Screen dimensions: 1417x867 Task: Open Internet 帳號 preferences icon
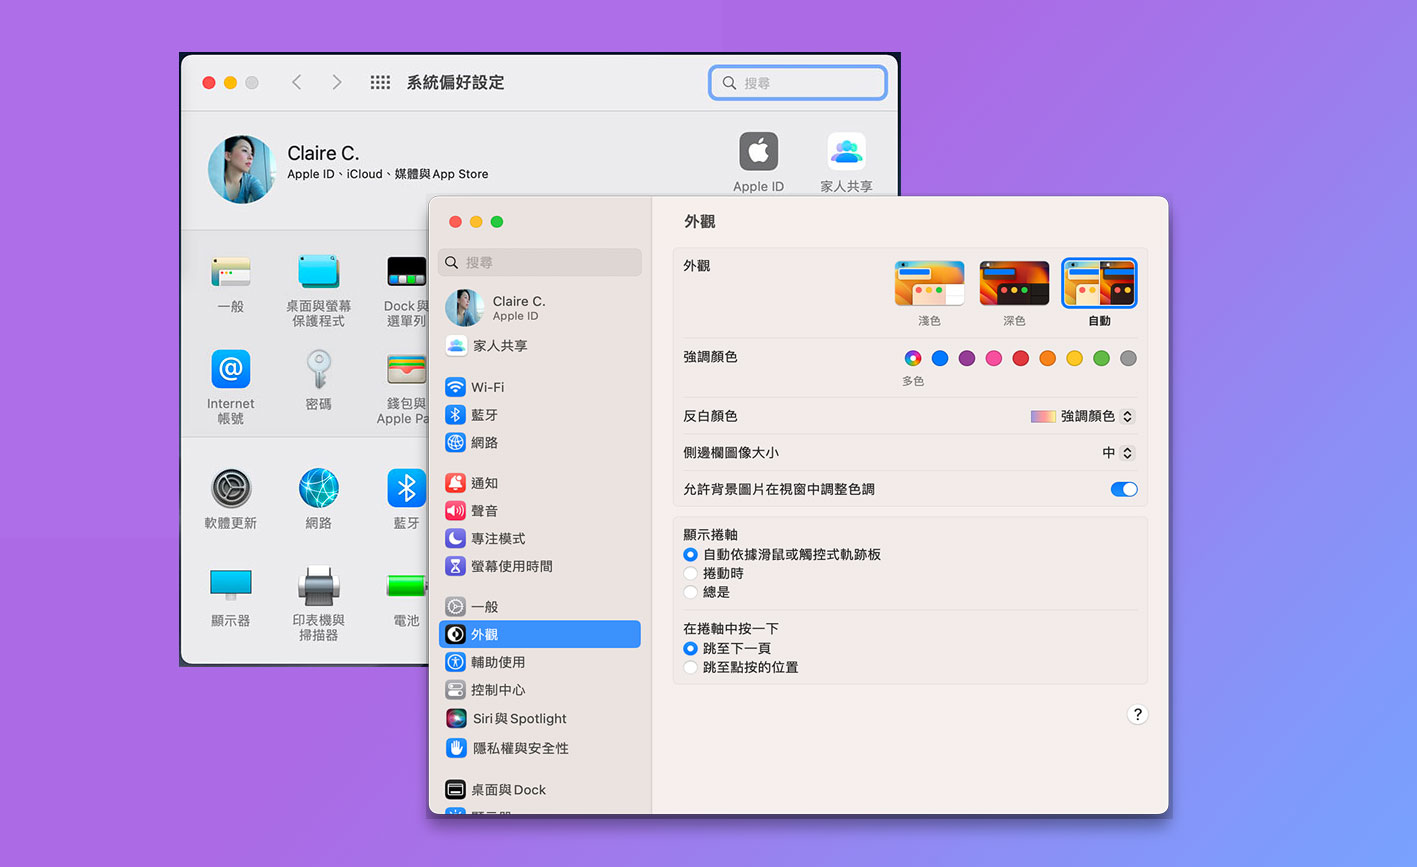click(230, 370)
